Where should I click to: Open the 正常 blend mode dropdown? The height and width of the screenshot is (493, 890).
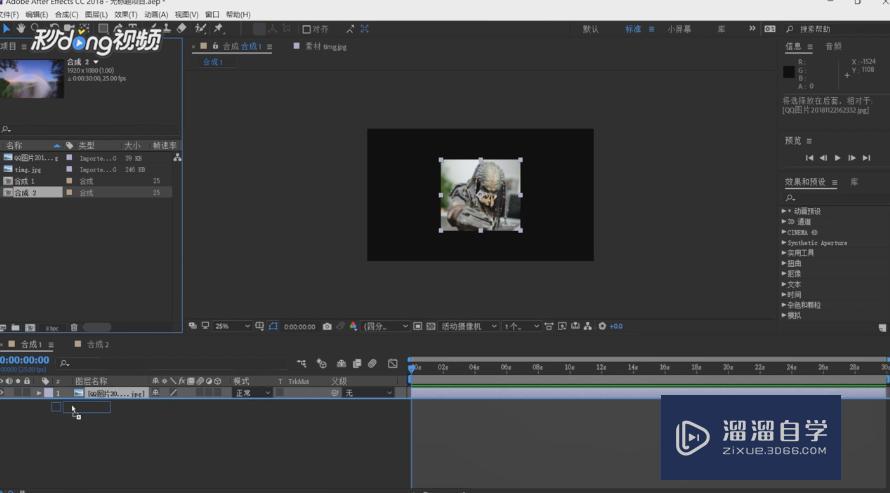click(x=253, y=393)
